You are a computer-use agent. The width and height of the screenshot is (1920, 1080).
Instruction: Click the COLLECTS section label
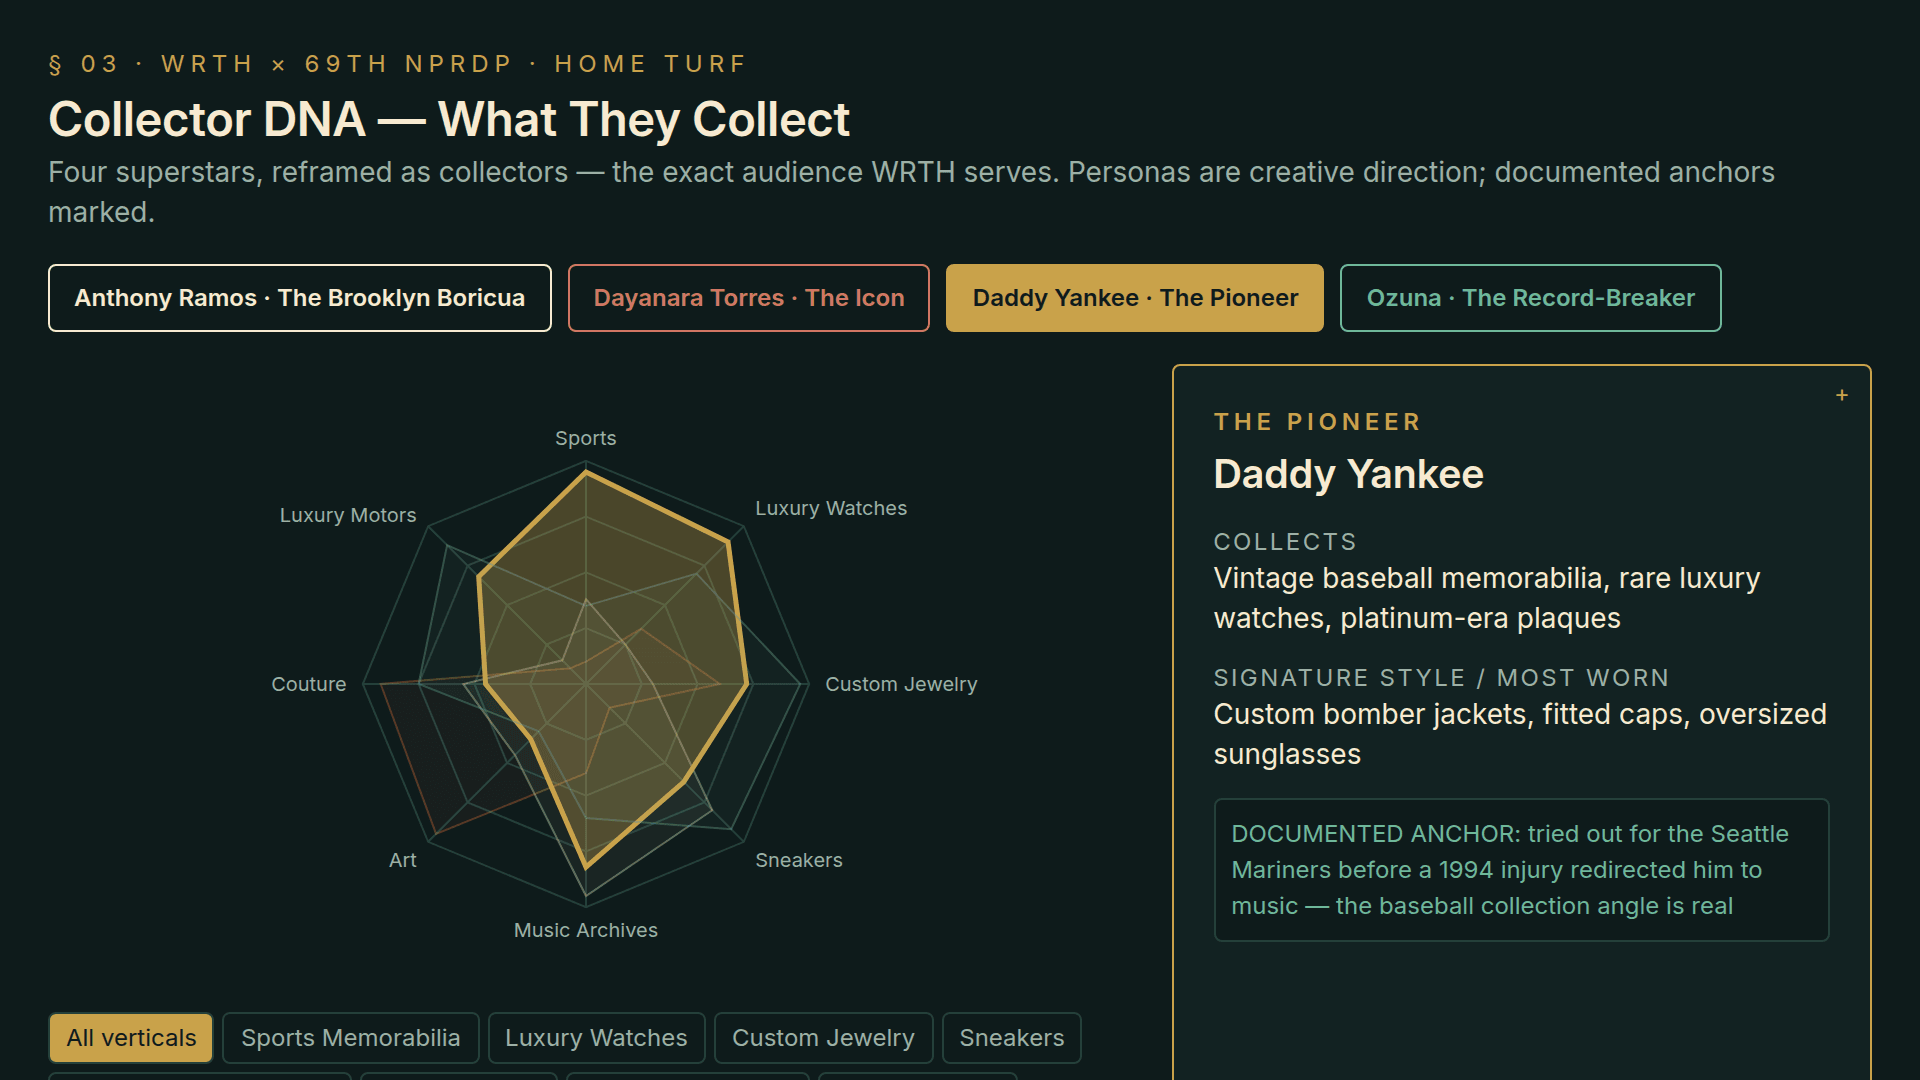pos(1285,542)
